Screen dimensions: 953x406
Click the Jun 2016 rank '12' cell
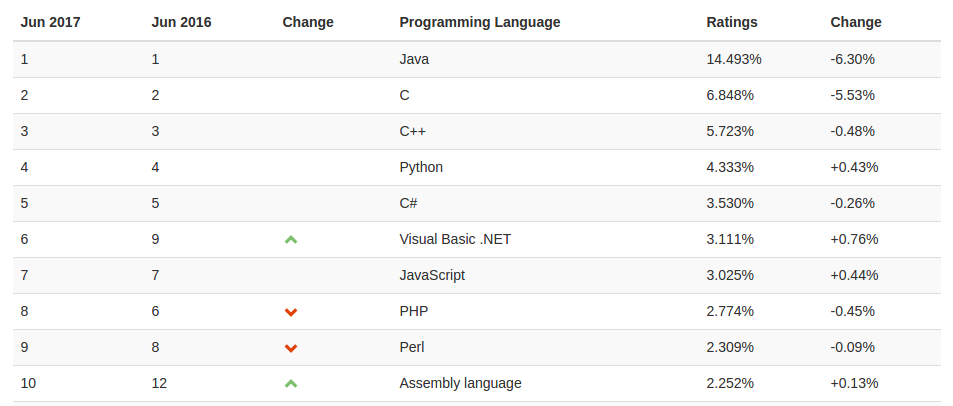point(159,384)
